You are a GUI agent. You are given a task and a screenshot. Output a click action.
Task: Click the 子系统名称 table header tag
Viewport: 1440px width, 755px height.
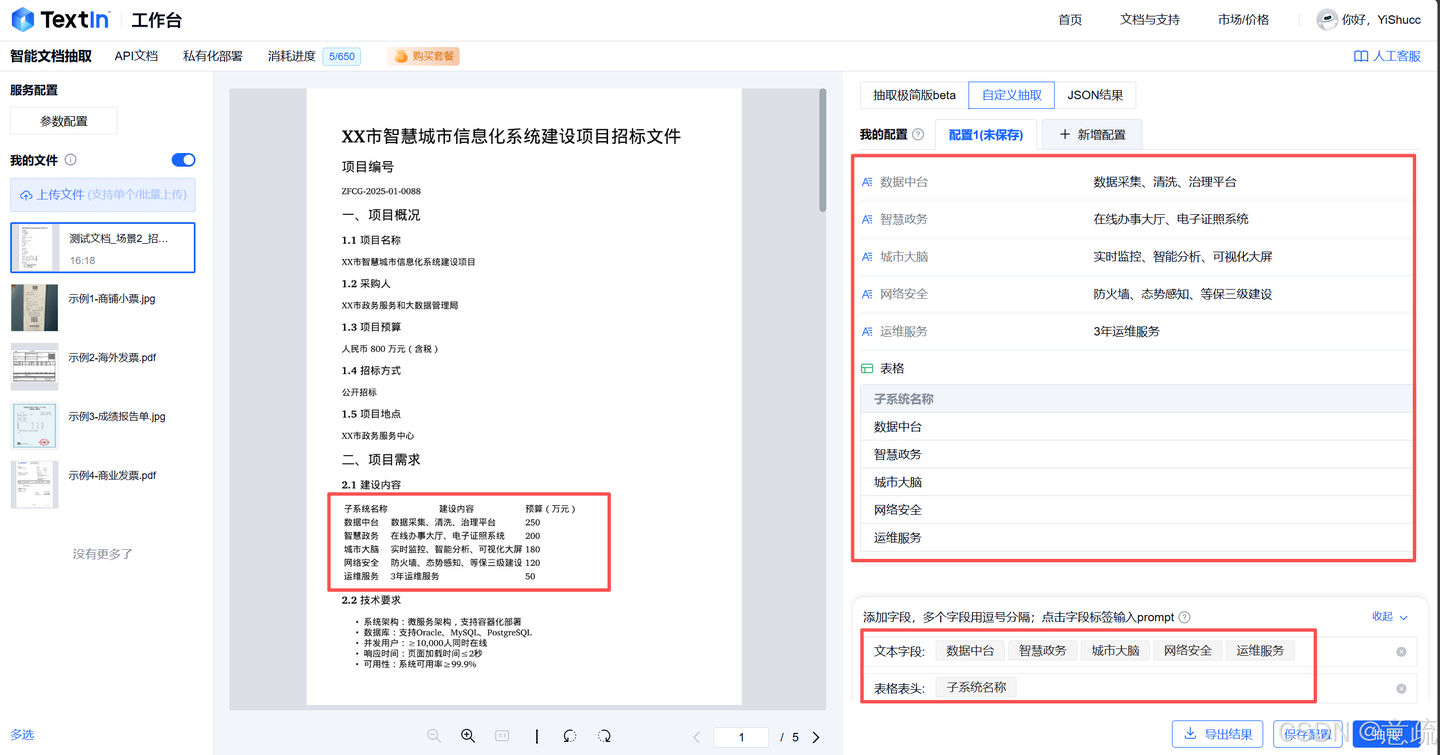click(x=976, y=688)
